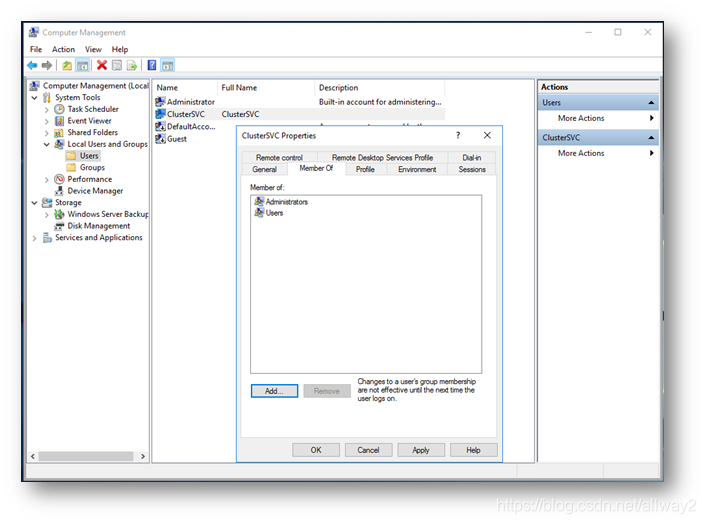The image size is (706, 524).
Task: Expand the Task Scheduler tree node
Action: click(x=47, y=109)
